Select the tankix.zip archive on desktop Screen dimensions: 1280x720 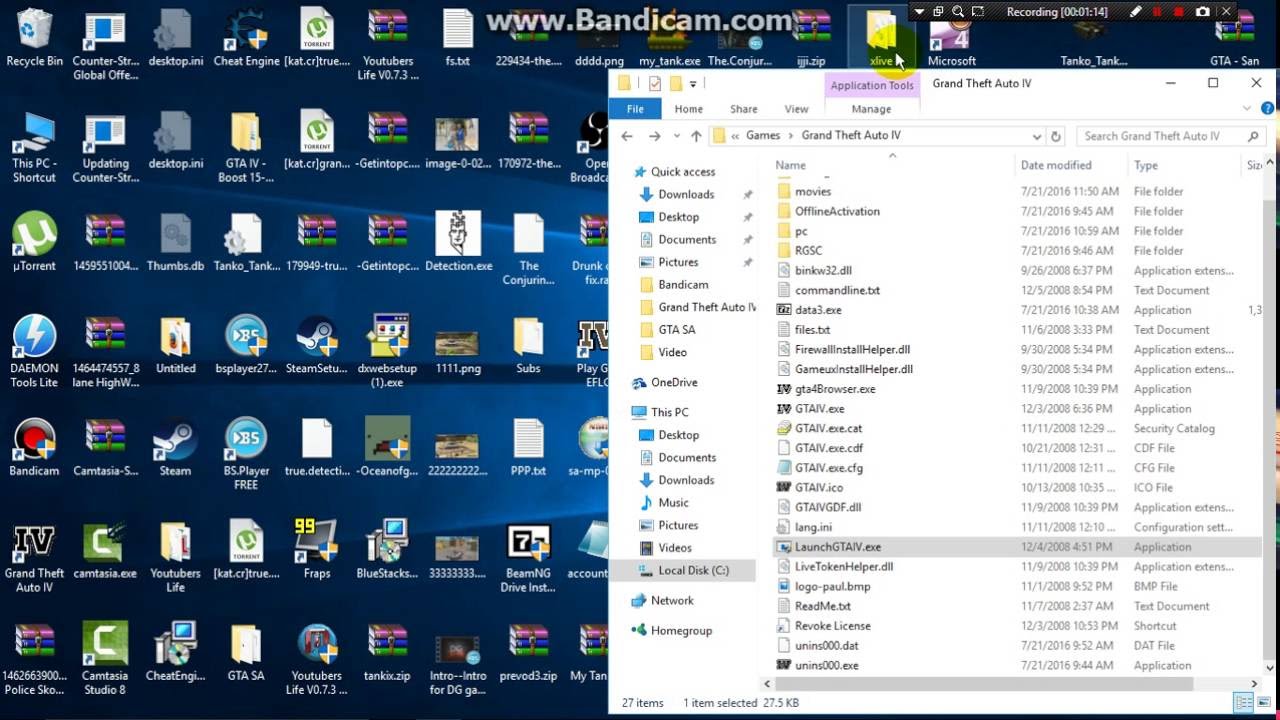click(x=387, y=652)
